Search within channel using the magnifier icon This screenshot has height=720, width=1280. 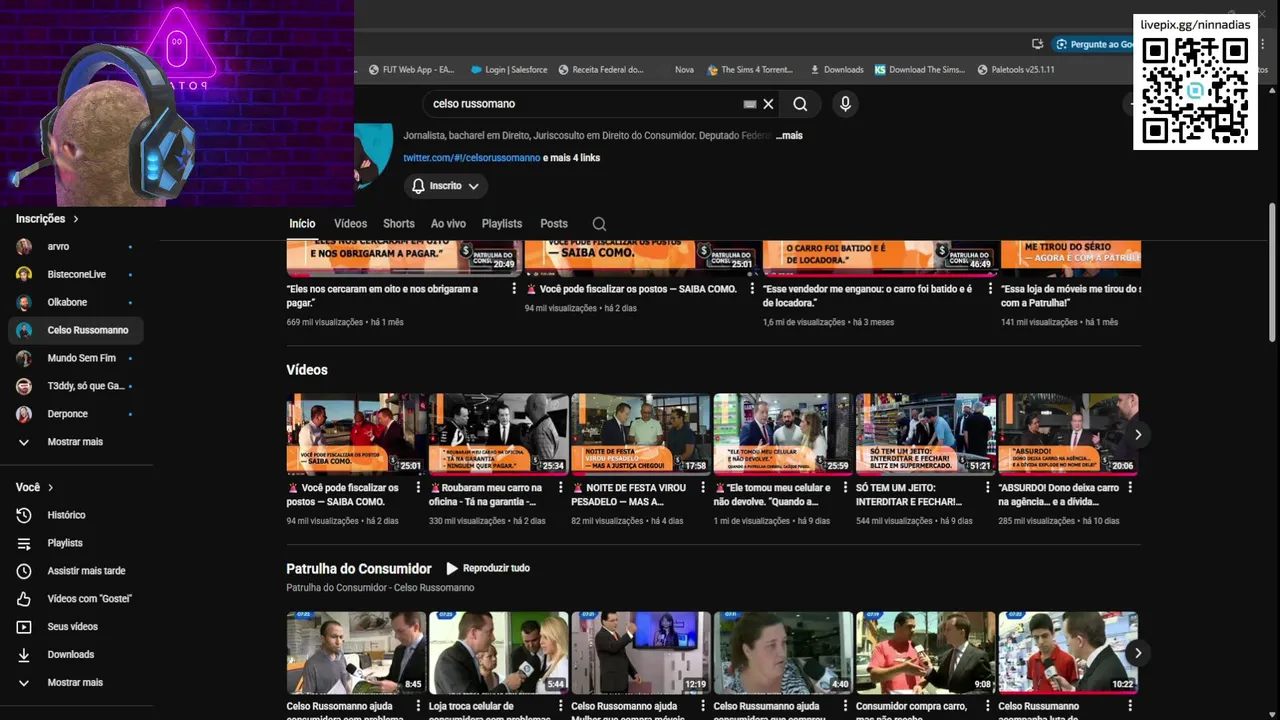599,224
